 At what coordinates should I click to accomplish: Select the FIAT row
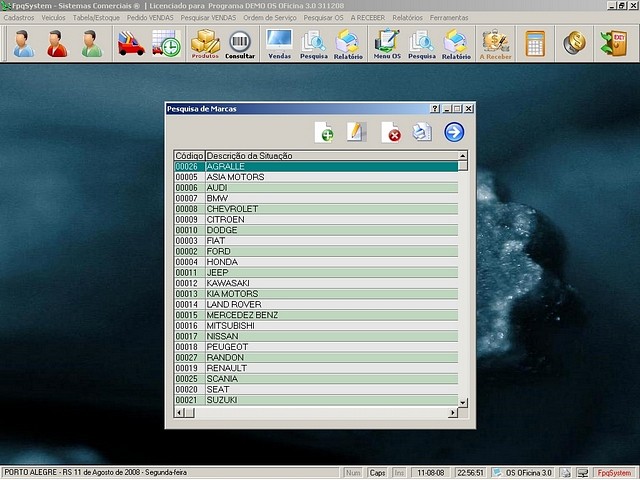point(316,240)
